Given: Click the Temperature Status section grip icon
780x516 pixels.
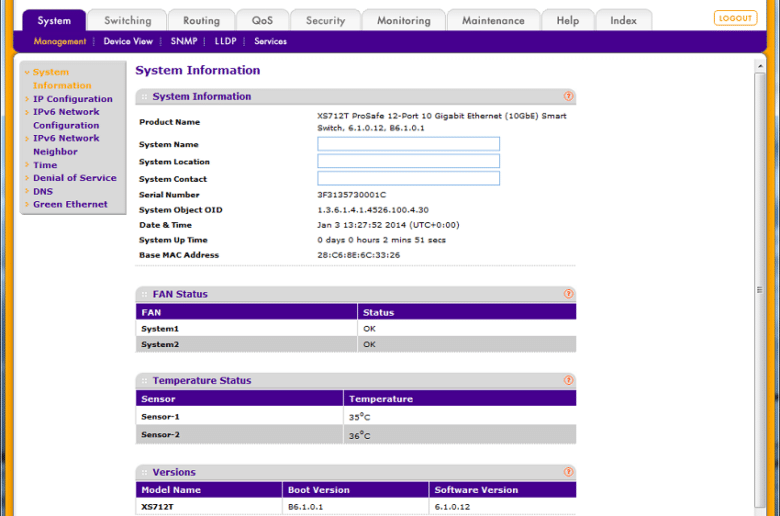Looking at the screenshot, I should click(144, 381).
